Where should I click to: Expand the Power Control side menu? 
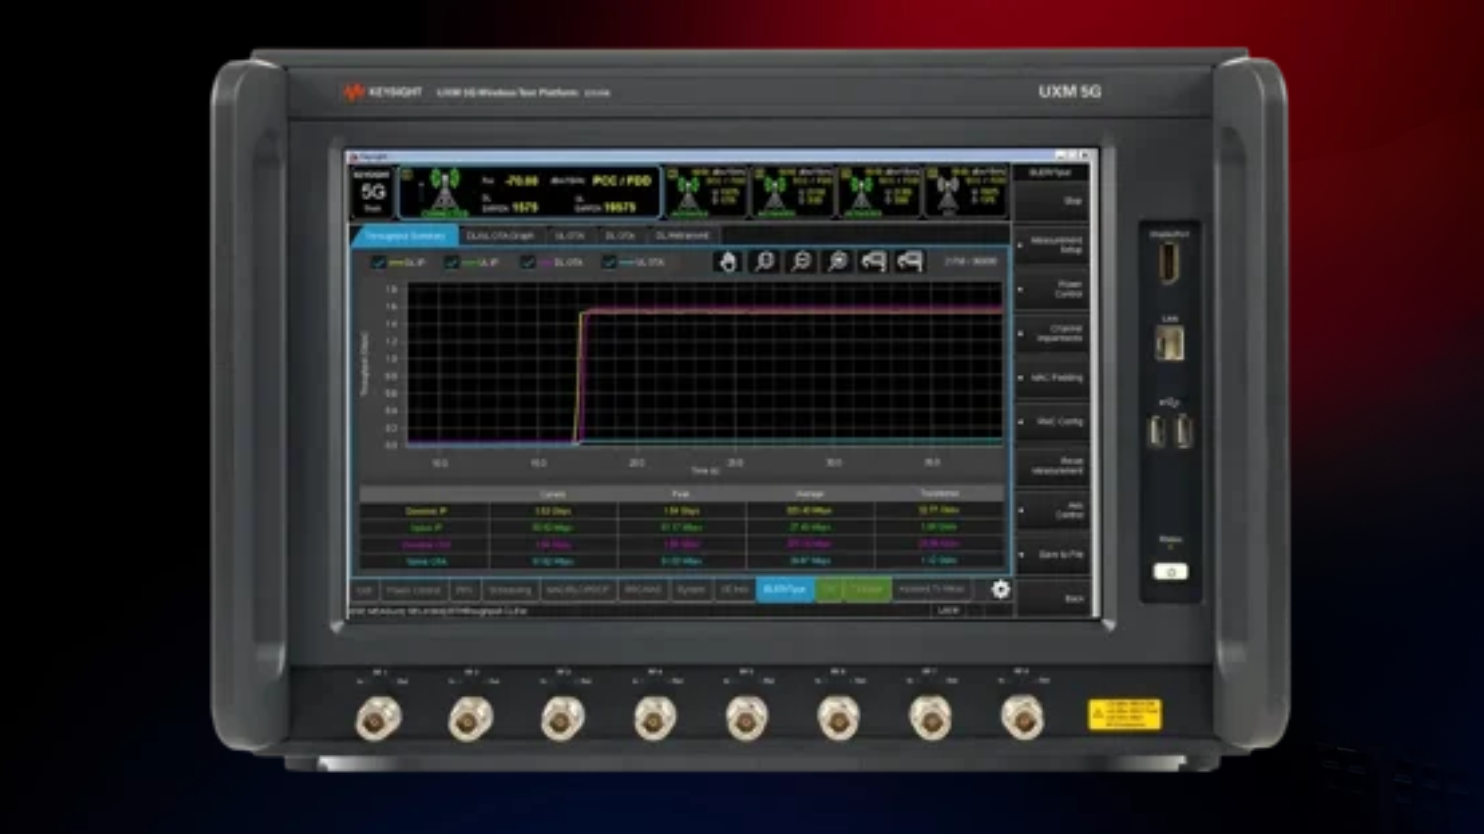[x=1053, y=289]
